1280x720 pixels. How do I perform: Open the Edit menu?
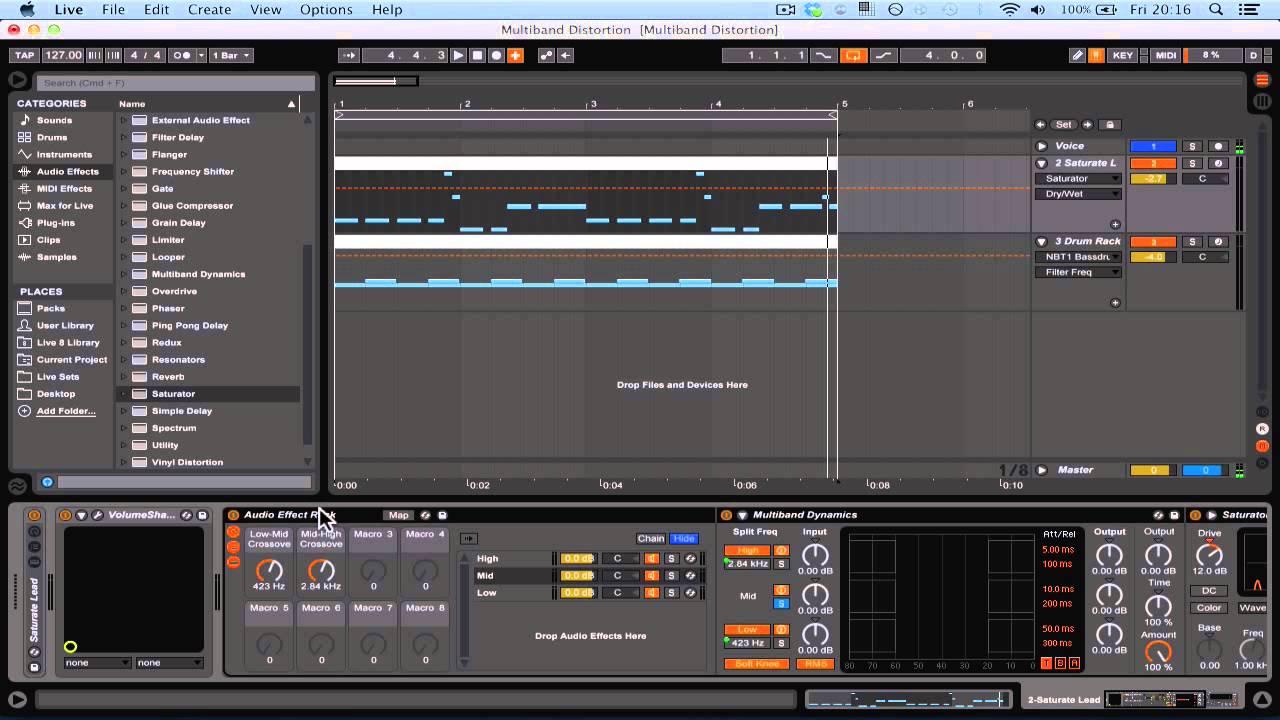[x=156, y=9]
